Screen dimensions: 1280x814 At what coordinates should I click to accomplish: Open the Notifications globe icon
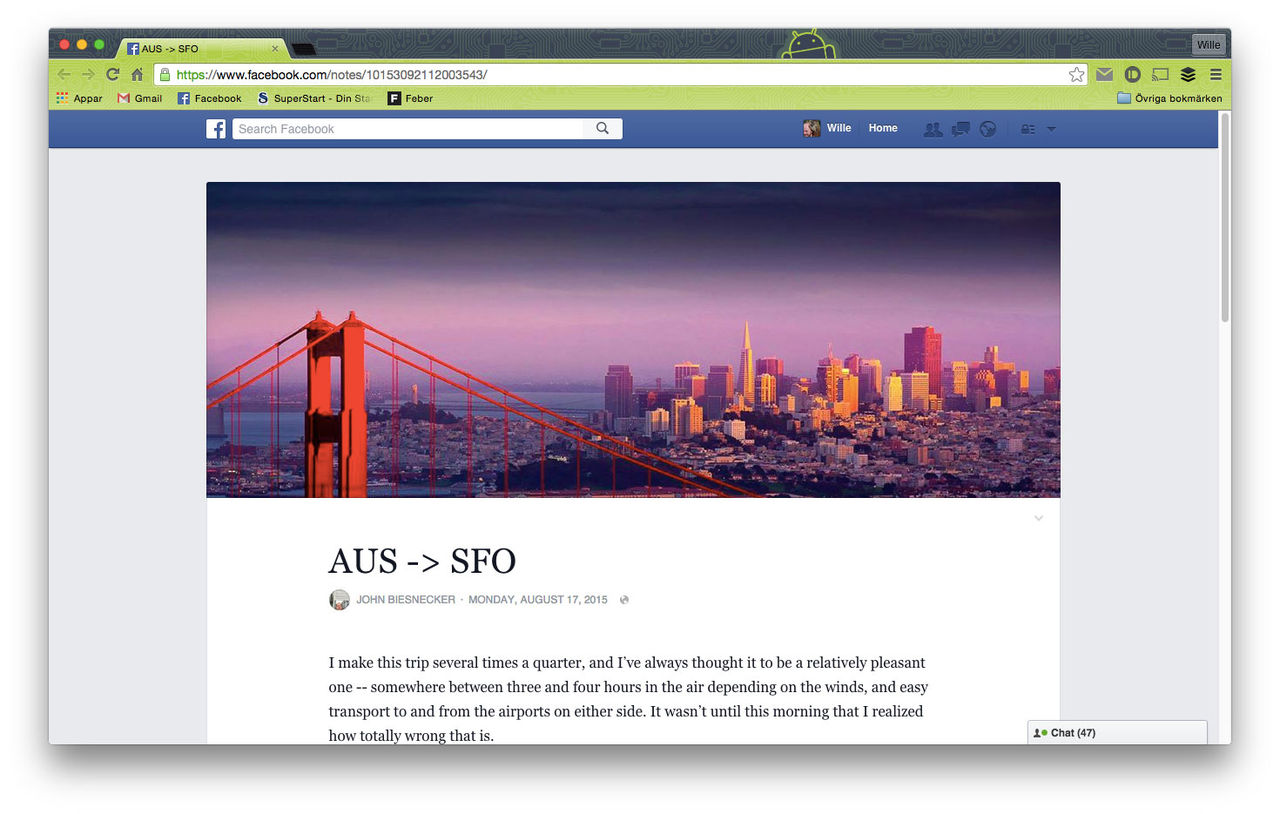(x=987, y=129)
